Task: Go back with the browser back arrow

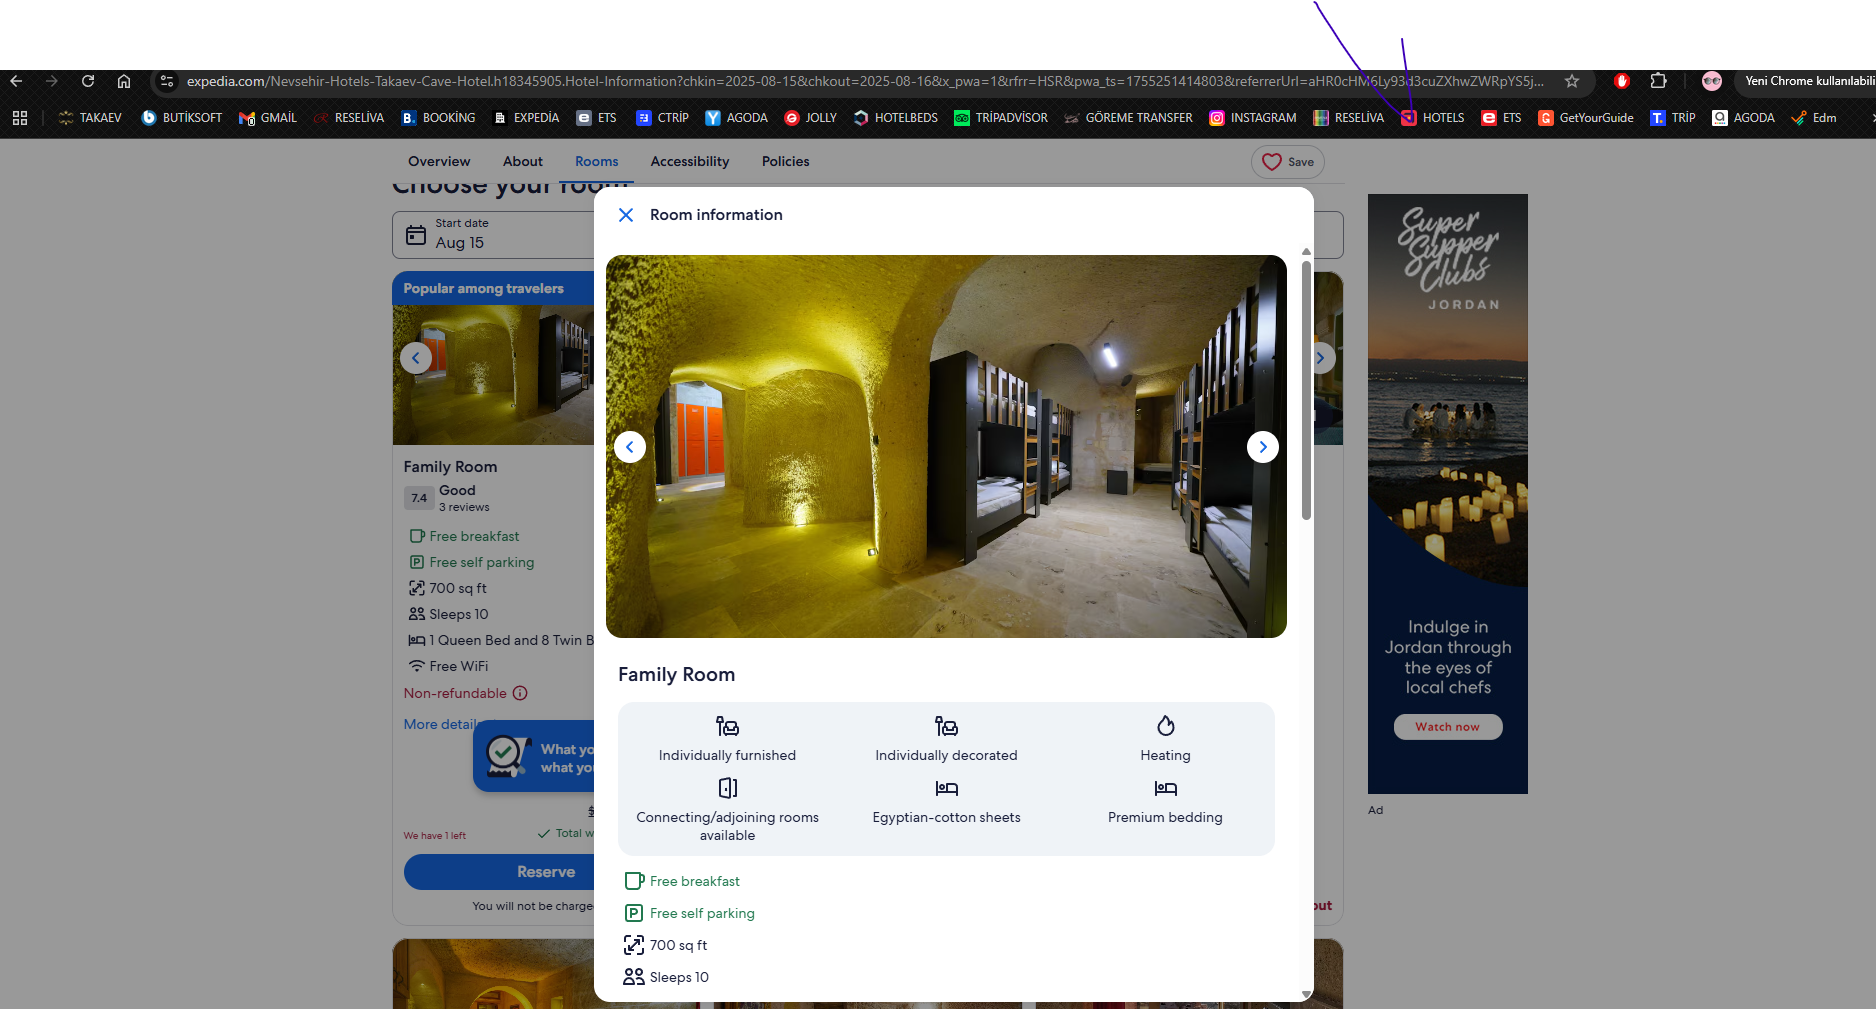Action: [x=16, y=81]
